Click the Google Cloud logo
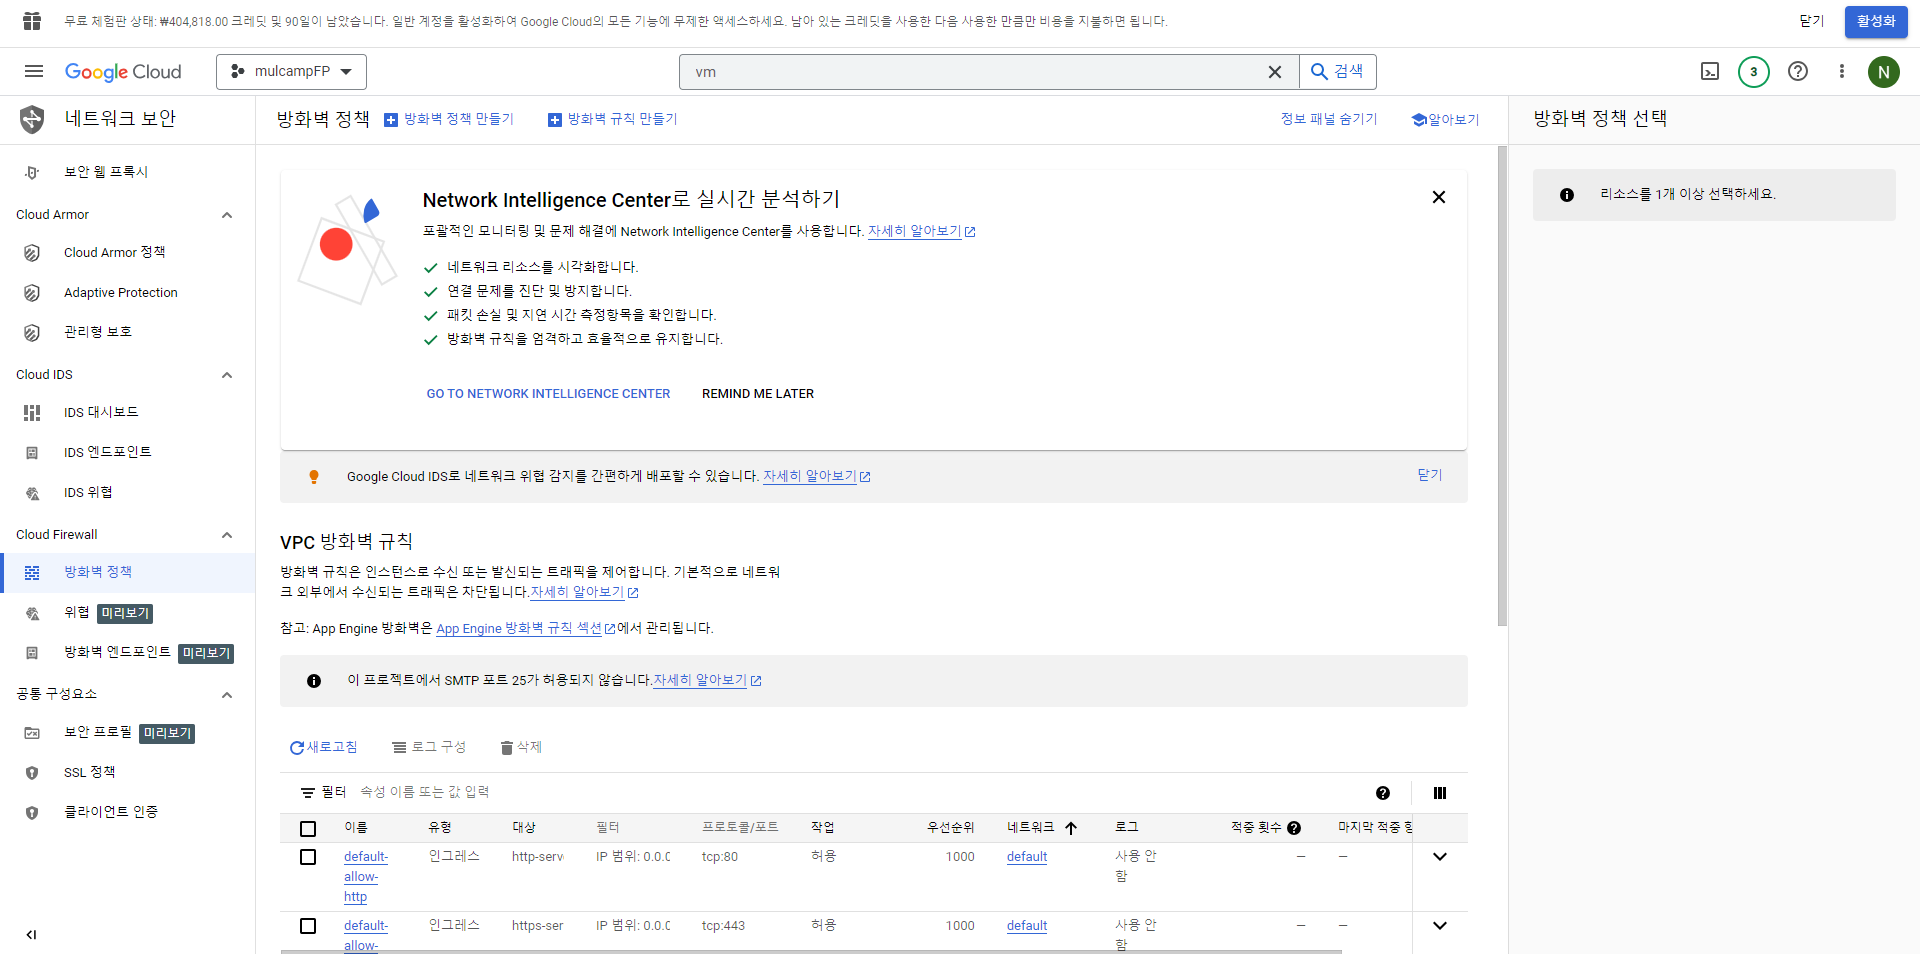Screen dimensions: 1920x954 [123, 72]
